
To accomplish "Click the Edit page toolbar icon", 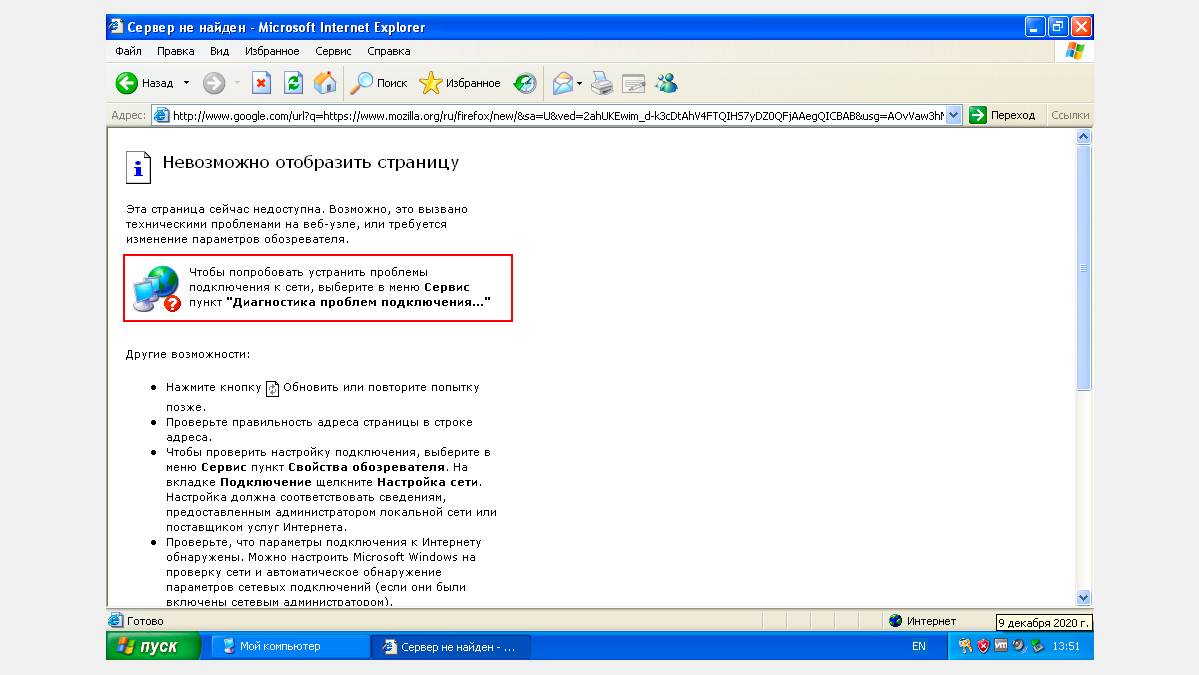I will 634,83.
